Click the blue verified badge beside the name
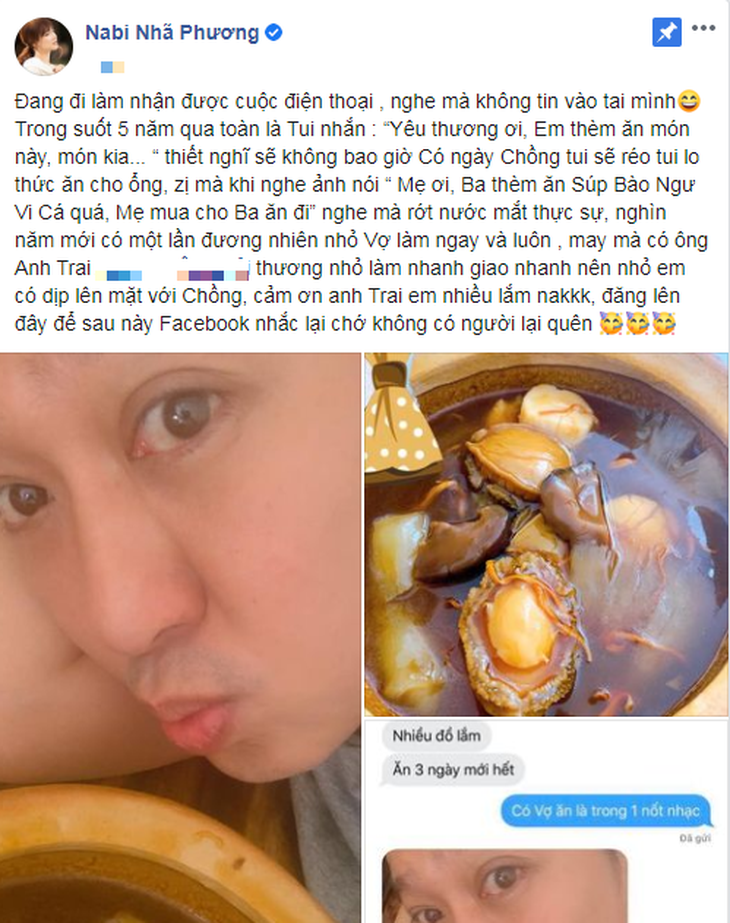Image resolution: width=730 pixels, height=923 pixels. 273,32
